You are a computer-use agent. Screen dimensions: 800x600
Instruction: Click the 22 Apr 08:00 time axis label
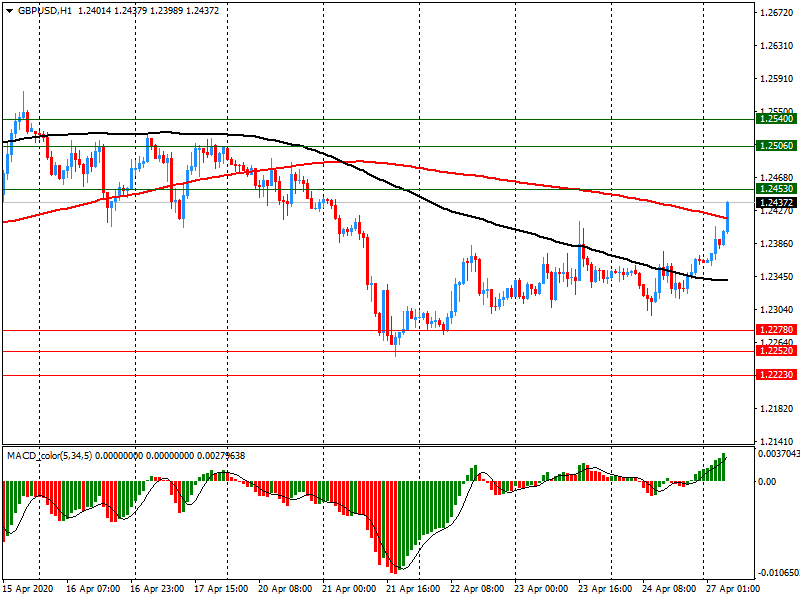pos(477,589)
